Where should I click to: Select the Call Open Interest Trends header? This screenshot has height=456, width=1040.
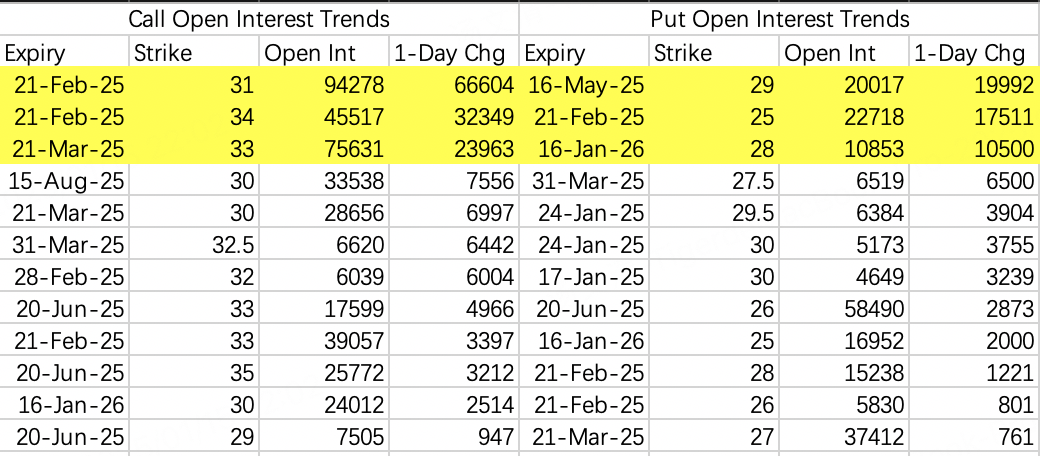click(x=259, y=19)
